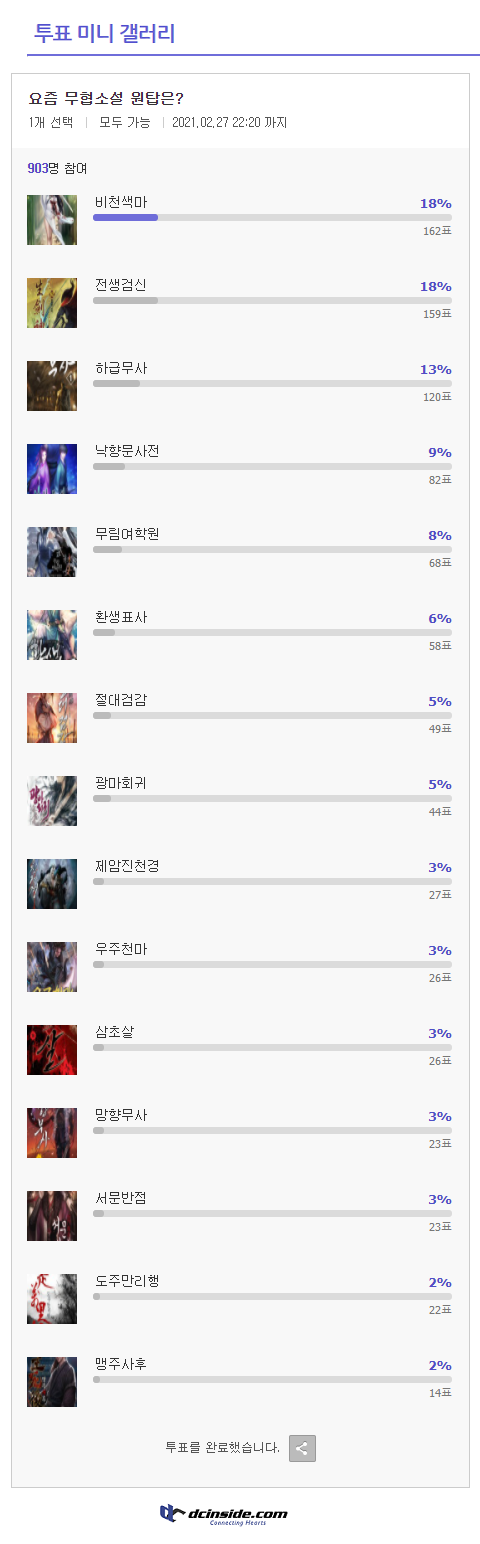Click the 광마회귀 cover thumbnail
The height and width of the screenshot is (1544, 480).
click(52, 801)
